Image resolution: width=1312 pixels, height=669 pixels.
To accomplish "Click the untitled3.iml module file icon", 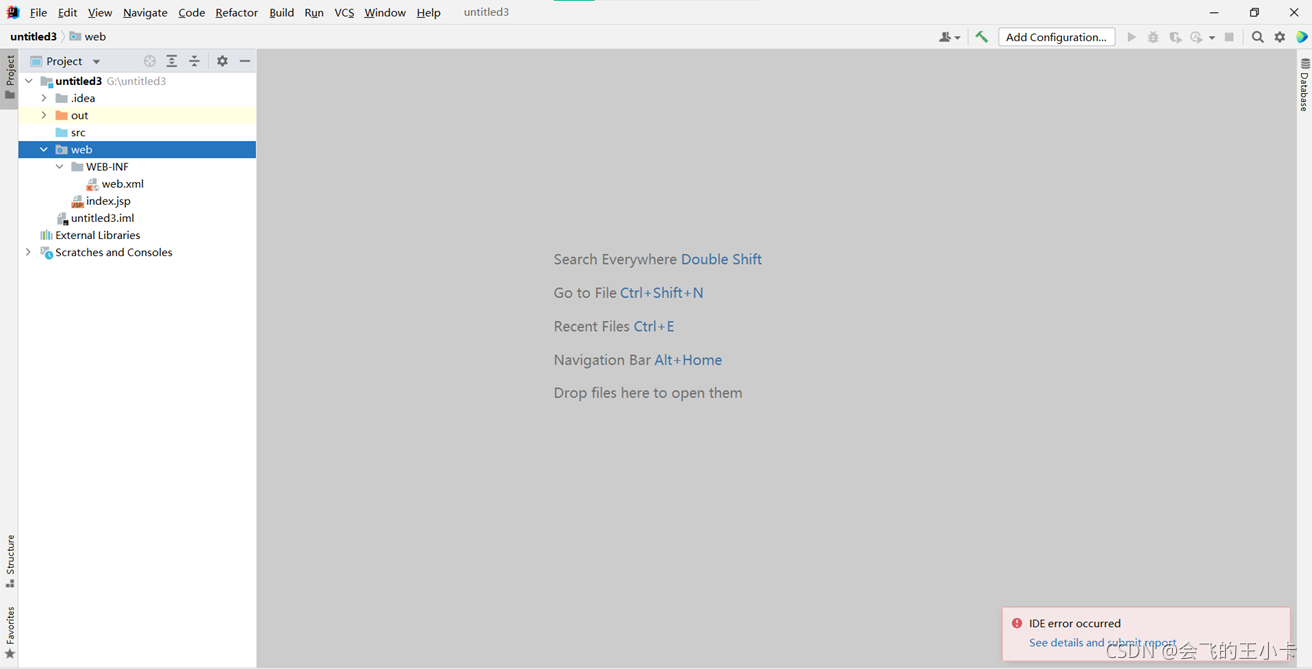I will coord(62,218).
